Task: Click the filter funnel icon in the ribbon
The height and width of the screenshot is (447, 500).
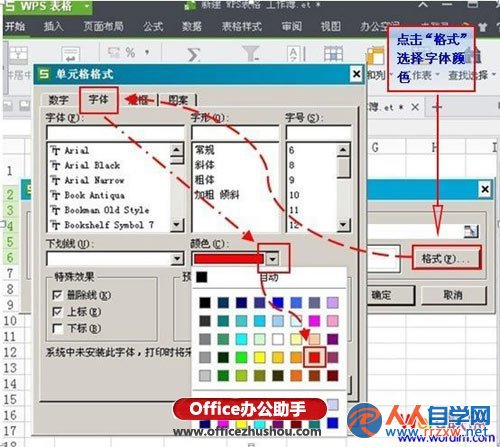Action: [x=251, y=53]
